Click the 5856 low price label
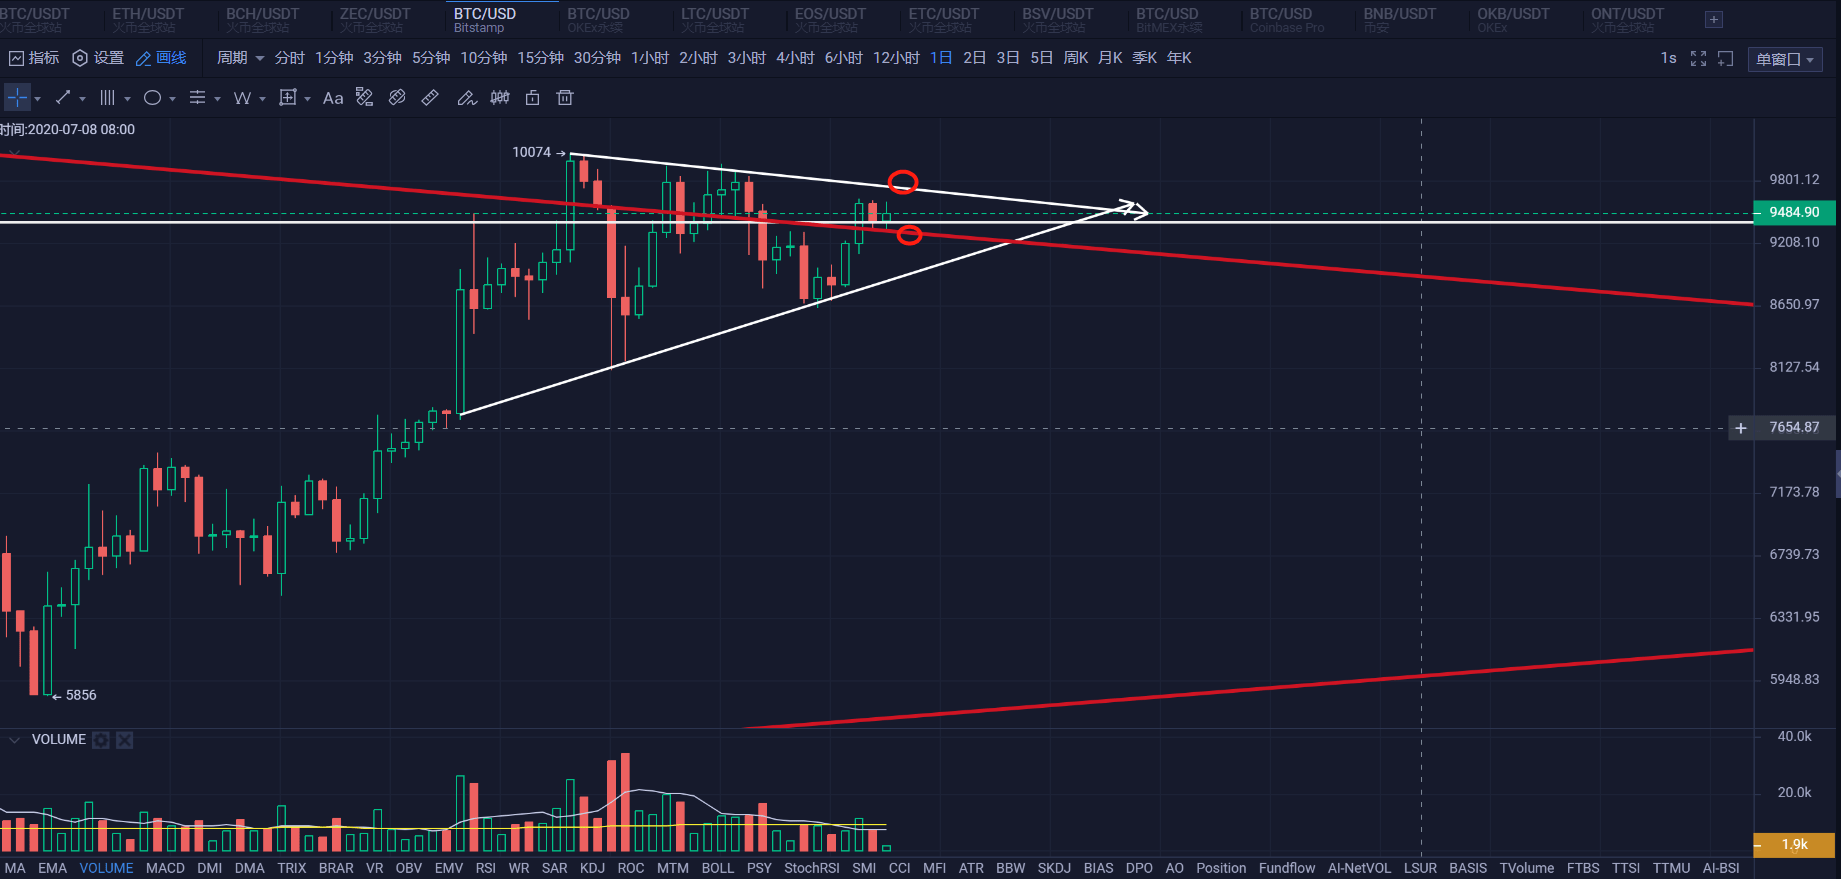1841x879 pixels. point(81,695)
